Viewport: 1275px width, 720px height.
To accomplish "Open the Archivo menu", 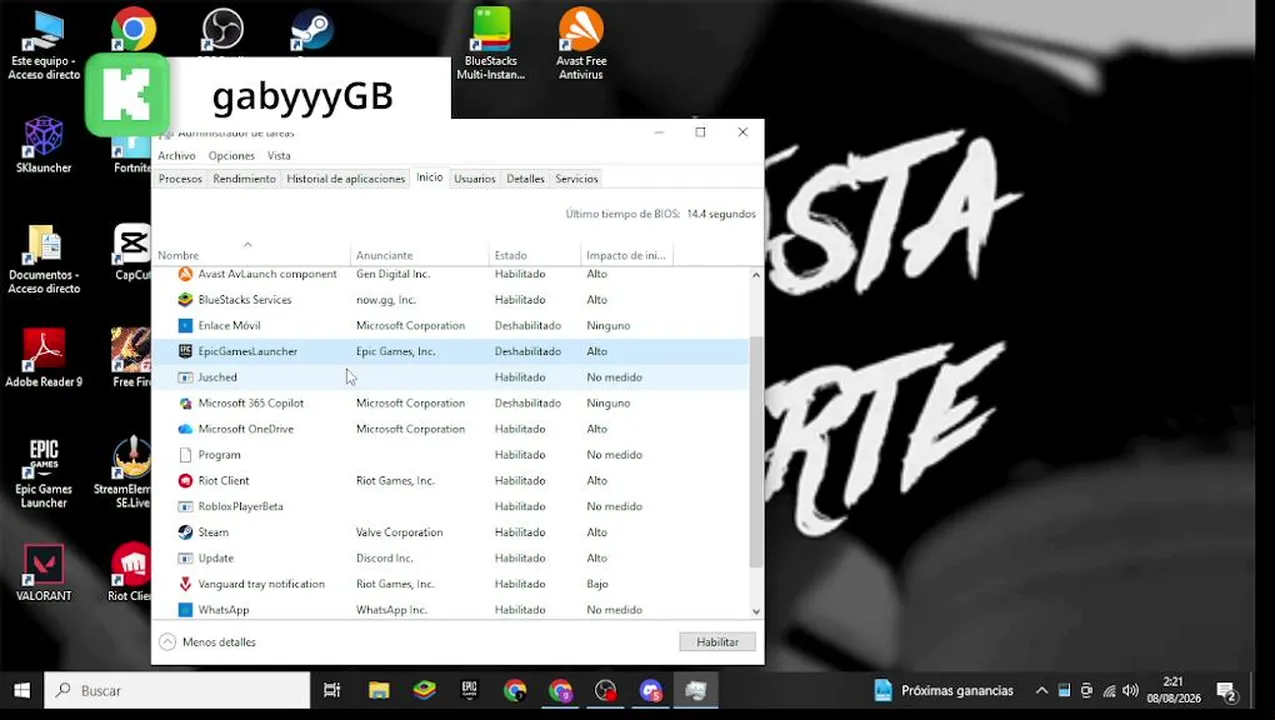I will pos(177,156).
